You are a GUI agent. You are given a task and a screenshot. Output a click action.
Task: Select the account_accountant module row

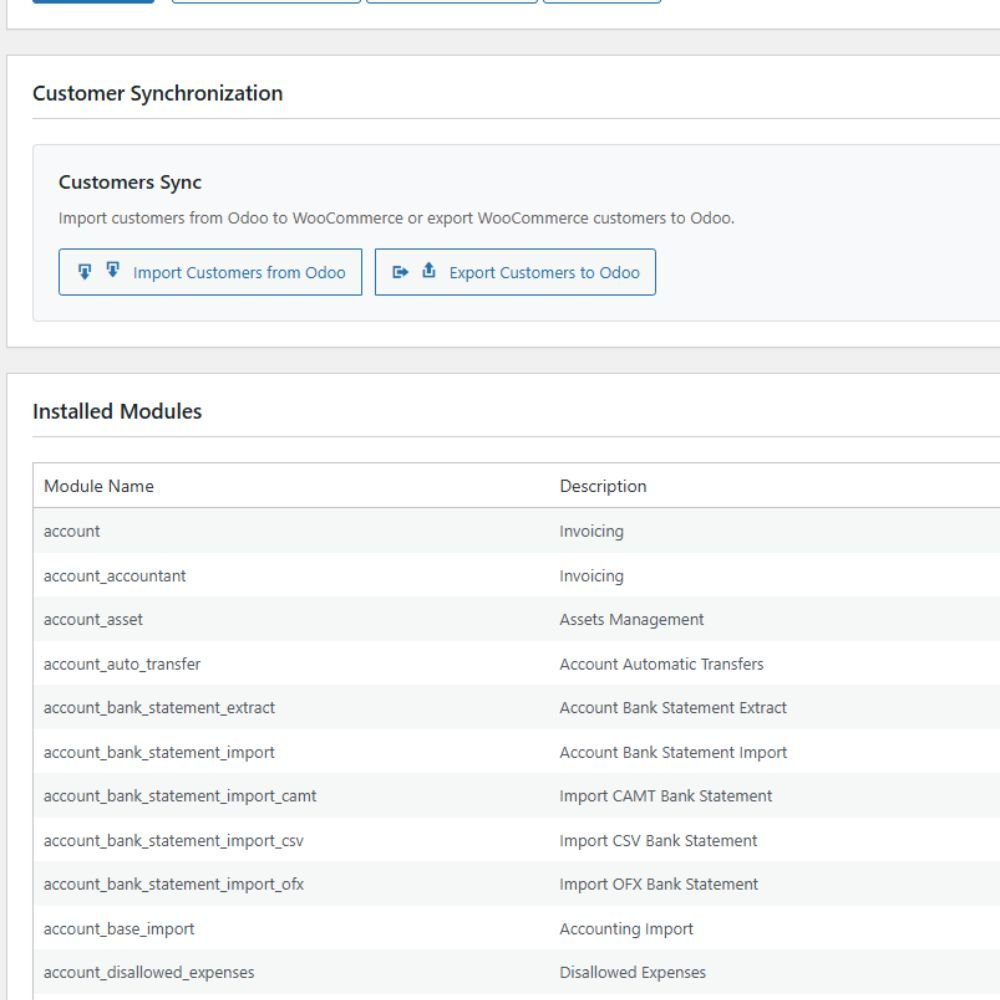[115, 576]
